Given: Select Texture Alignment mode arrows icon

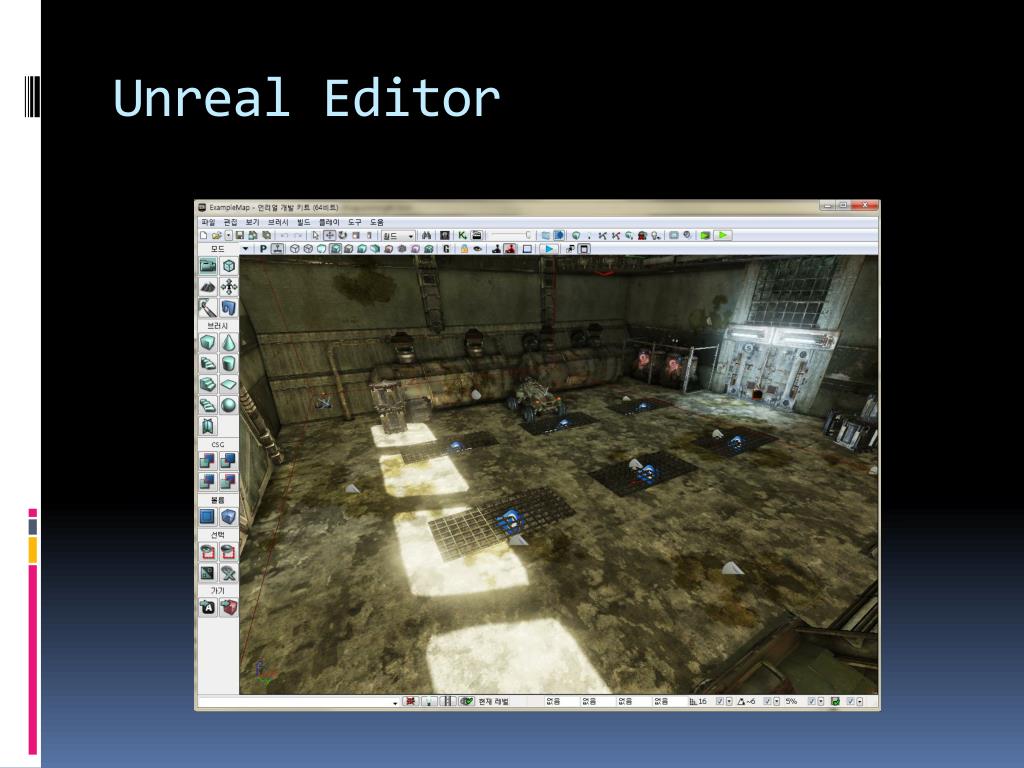Looking at the screenshot, I should 229,287.
